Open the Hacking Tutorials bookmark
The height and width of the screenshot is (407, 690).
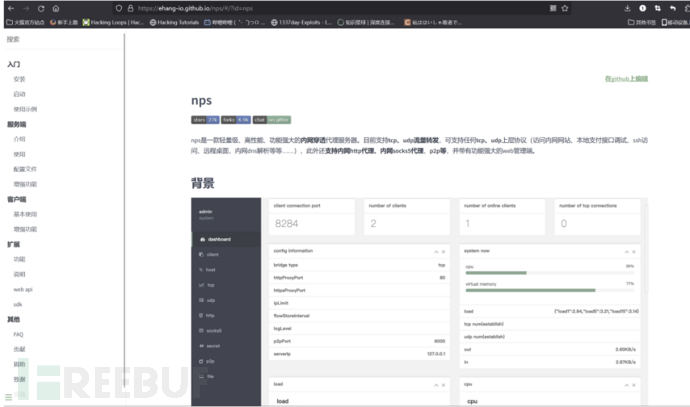coord(174,22)
